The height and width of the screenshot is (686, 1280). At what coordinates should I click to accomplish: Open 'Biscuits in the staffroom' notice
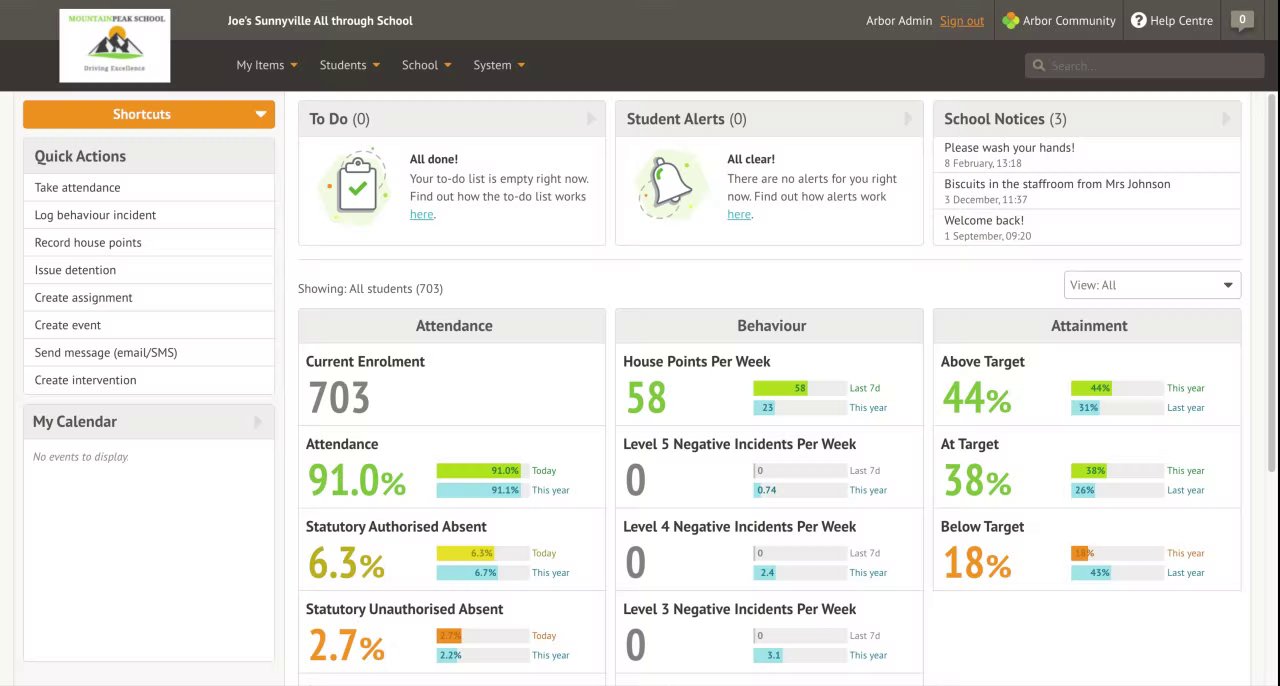coord(1087,191)
